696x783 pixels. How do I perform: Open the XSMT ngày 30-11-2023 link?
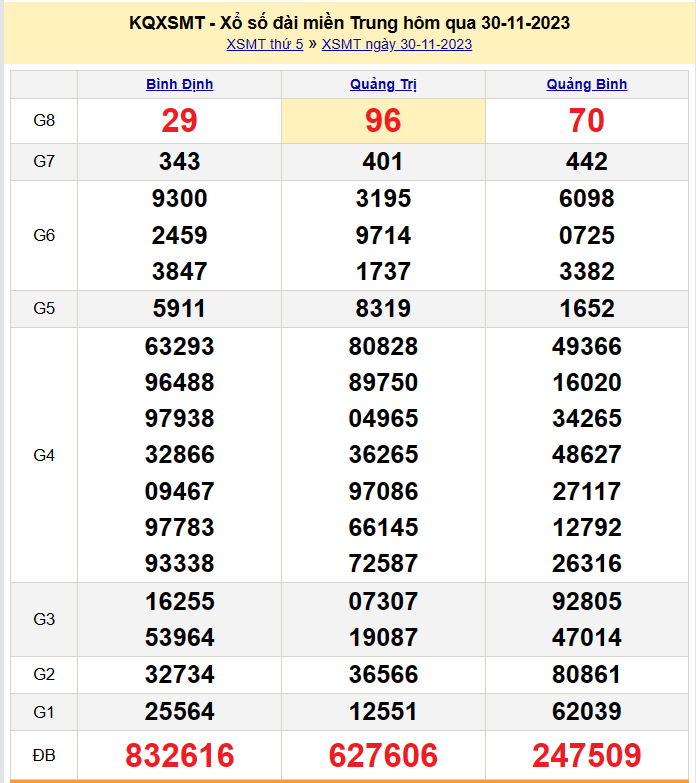(x=397, y=44)
